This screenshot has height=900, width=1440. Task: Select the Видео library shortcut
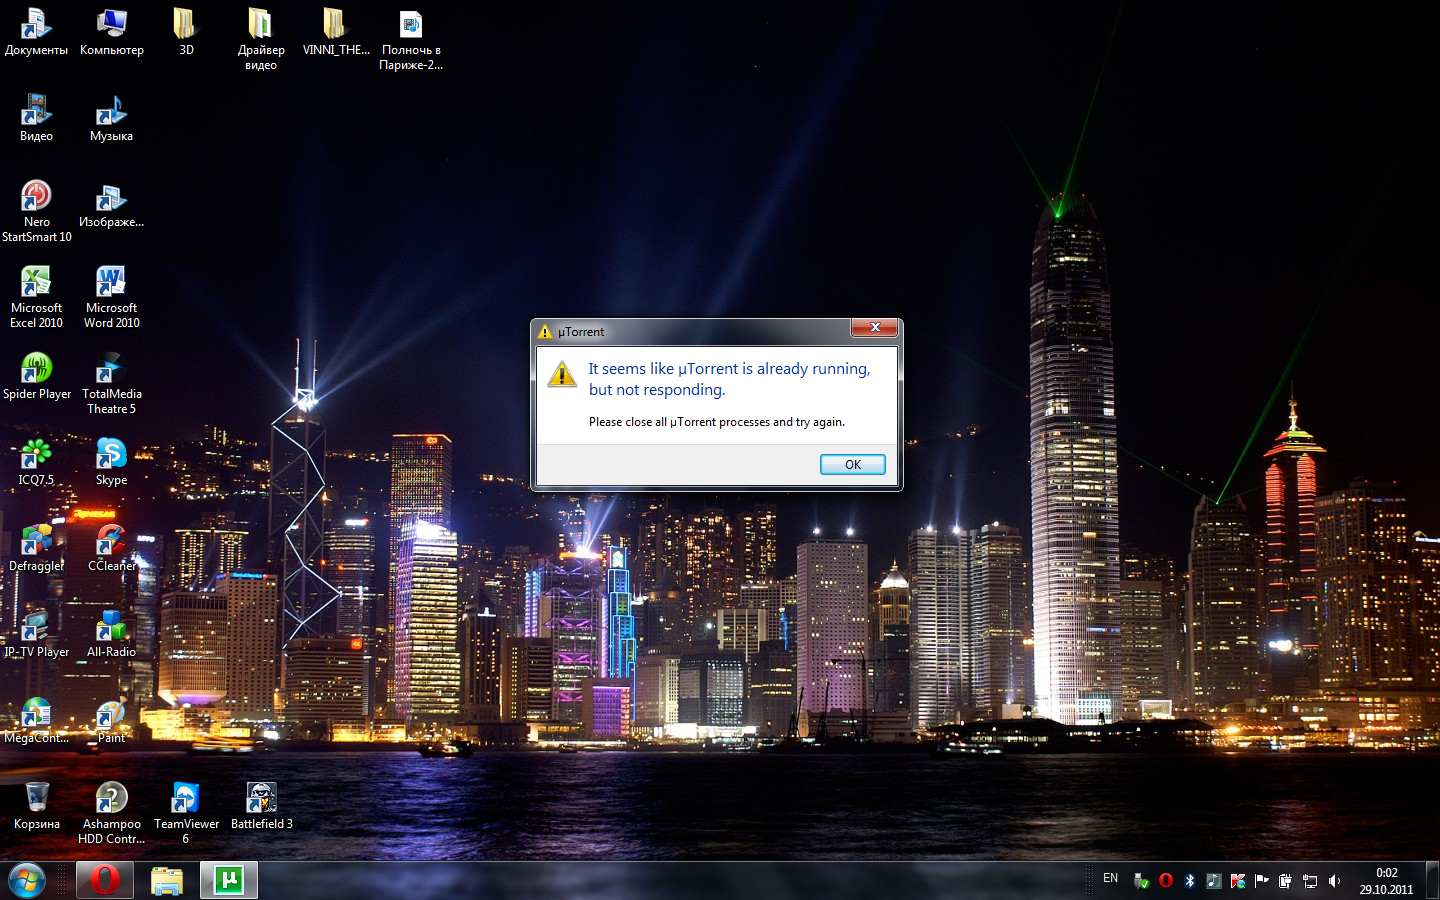(36, 118)
